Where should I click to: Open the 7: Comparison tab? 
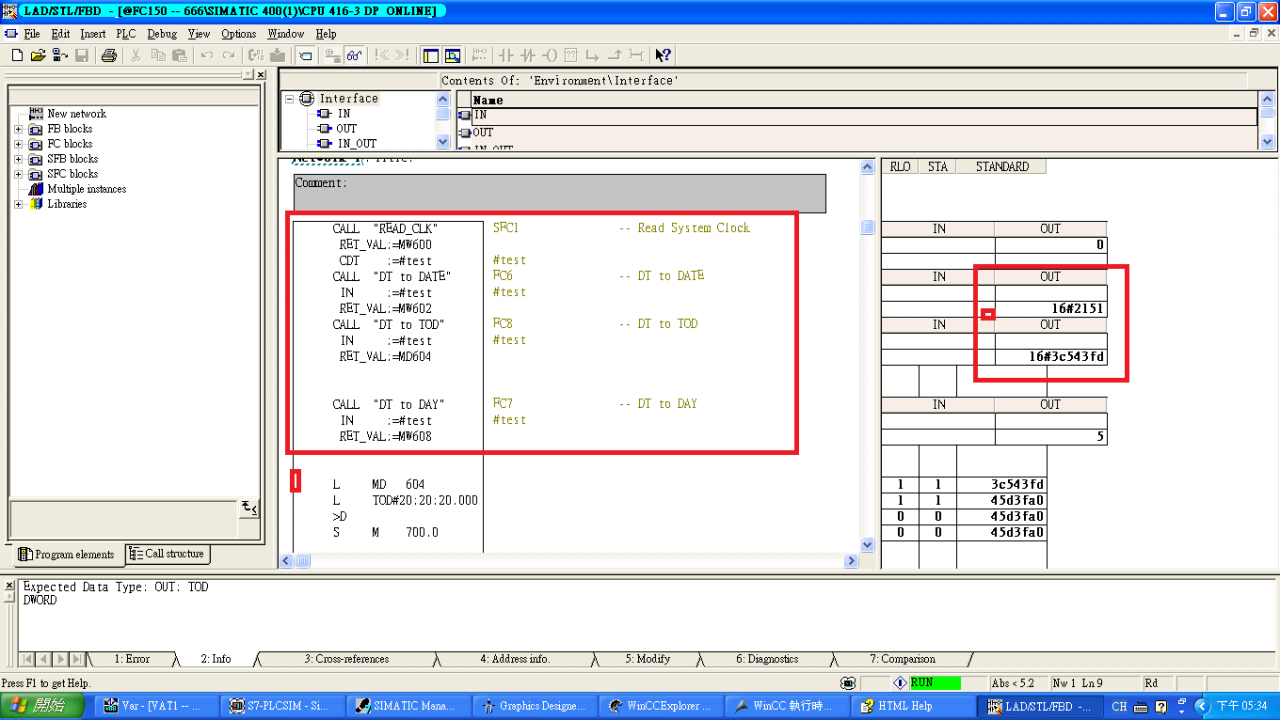pos(902,659)
